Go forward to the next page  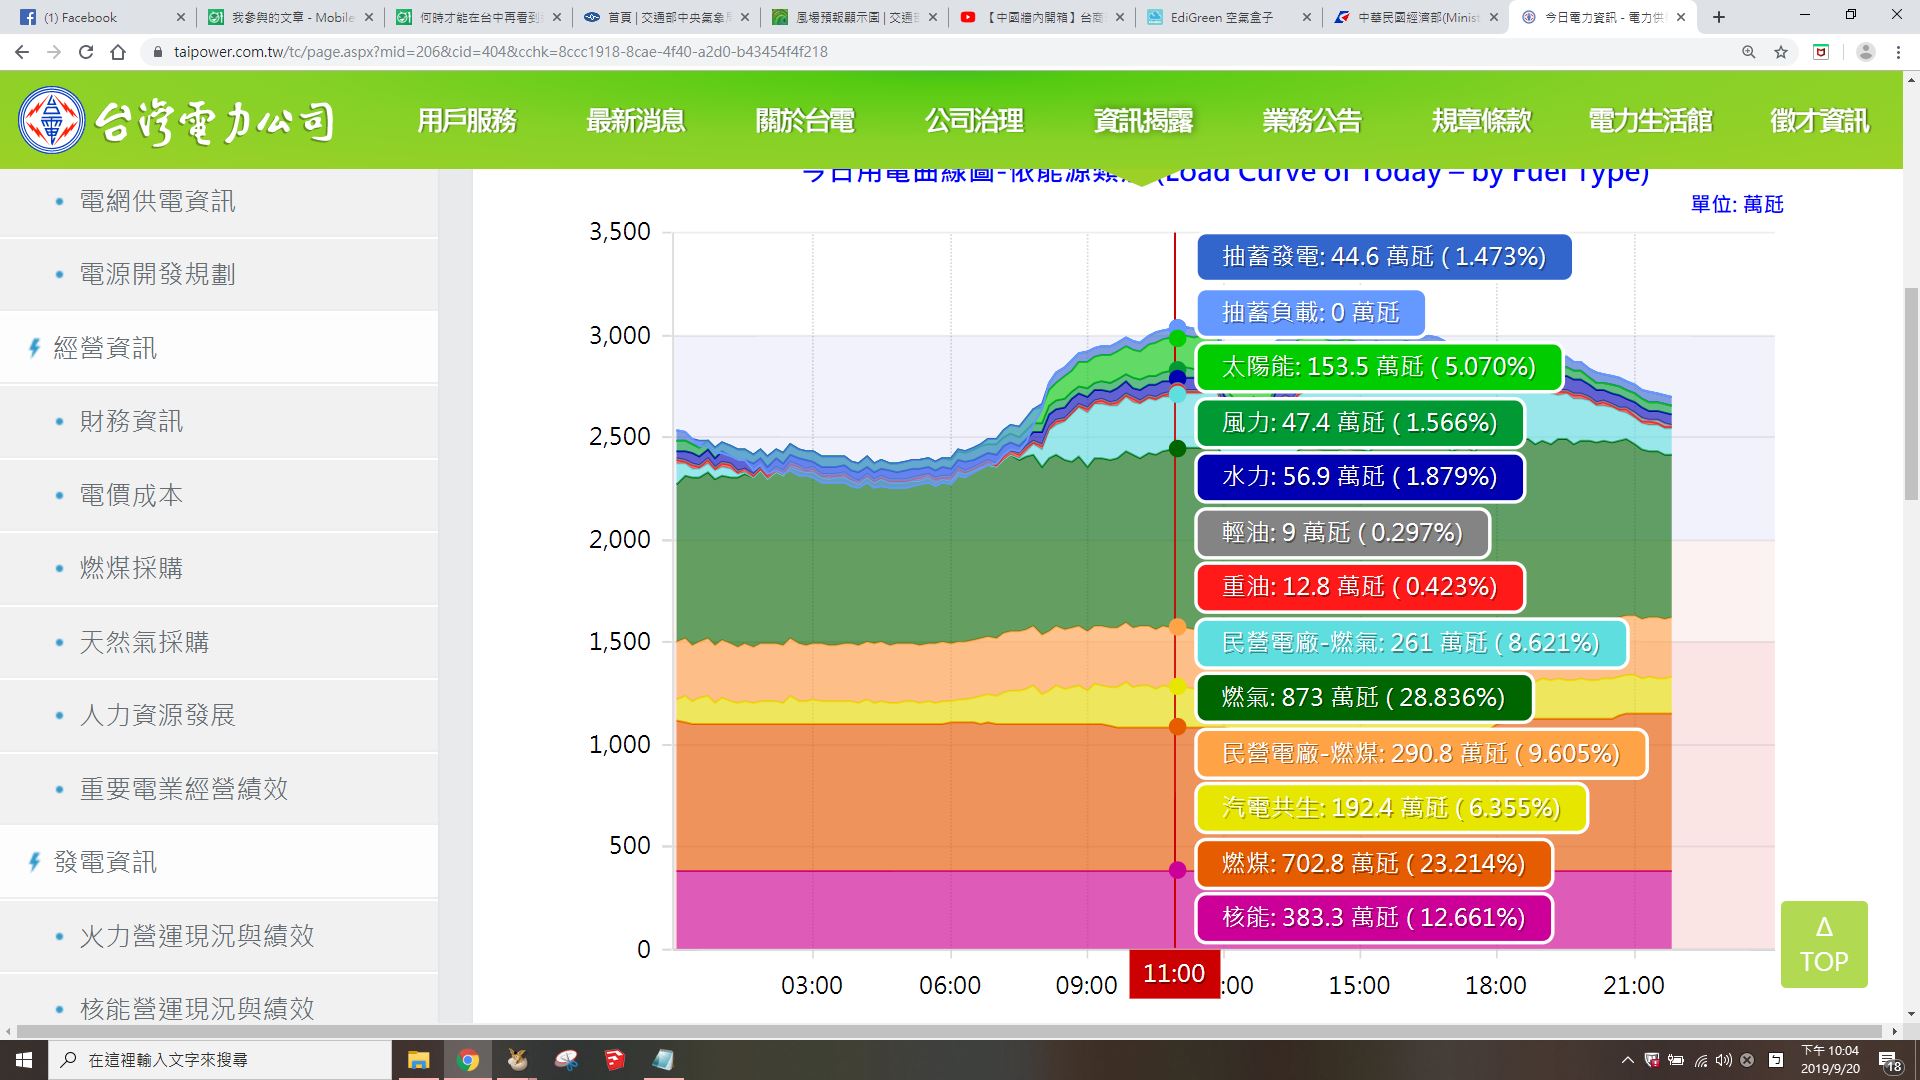54,52
